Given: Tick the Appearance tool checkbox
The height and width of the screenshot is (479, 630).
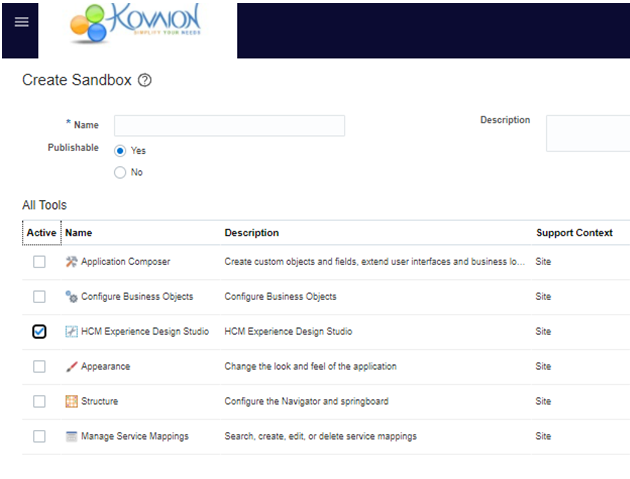Looking at the screenshot, I should pyautogui.click(x=39, y=367).
